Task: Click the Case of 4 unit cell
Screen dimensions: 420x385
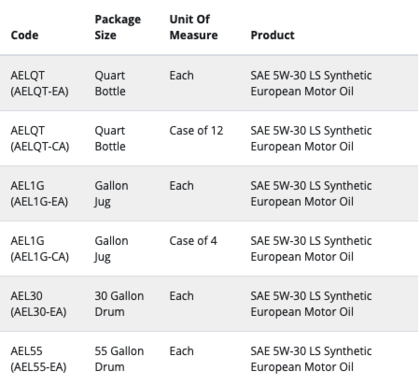Action: [x=193, y=241]
